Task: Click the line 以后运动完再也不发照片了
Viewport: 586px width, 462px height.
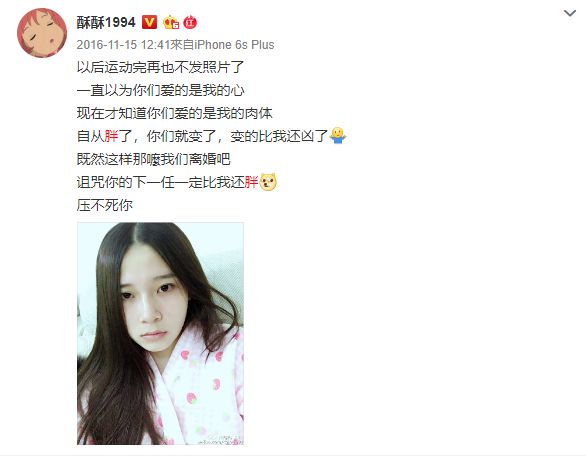Action: (160, 67)
